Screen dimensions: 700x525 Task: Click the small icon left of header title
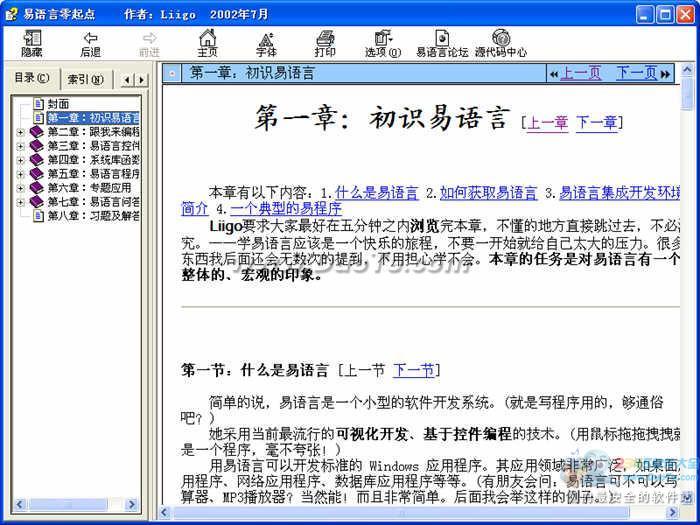(x=172, y=73)
